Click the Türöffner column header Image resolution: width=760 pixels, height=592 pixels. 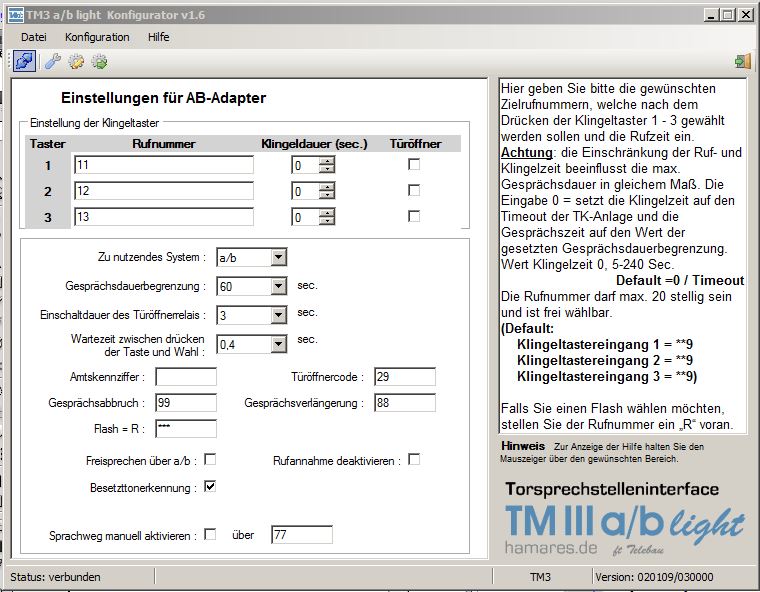point(415,144)
